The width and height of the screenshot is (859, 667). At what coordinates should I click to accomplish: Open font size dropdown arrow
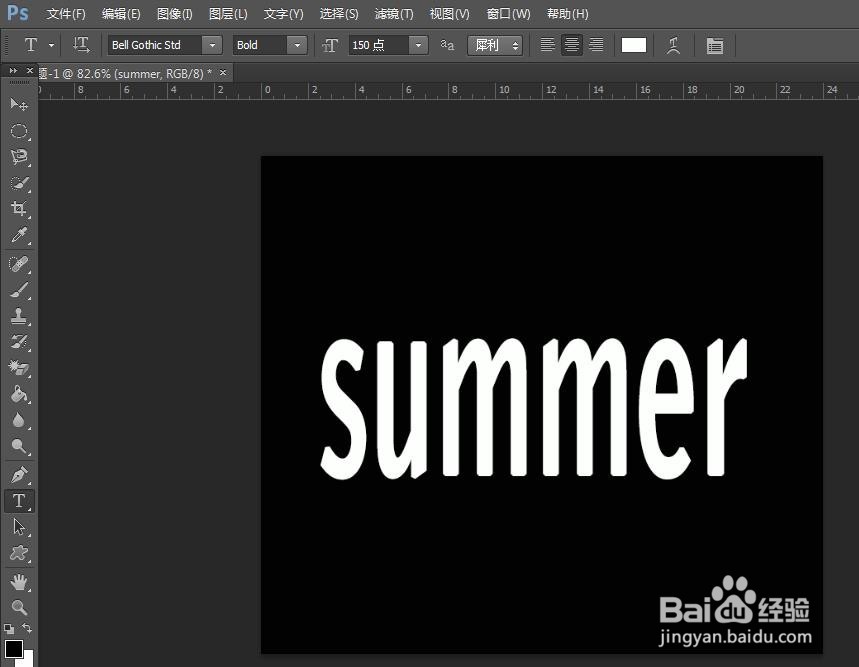point(418,45)
